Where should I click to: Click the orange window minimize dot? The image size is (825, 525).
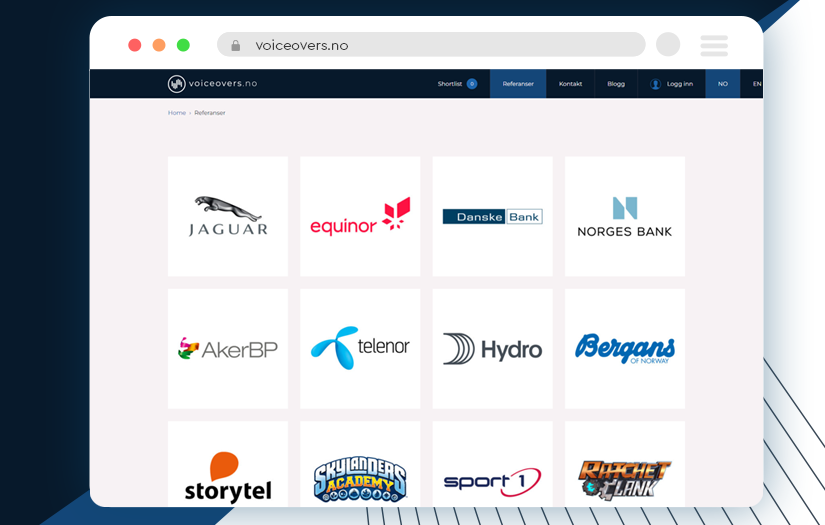click(159, 45)
